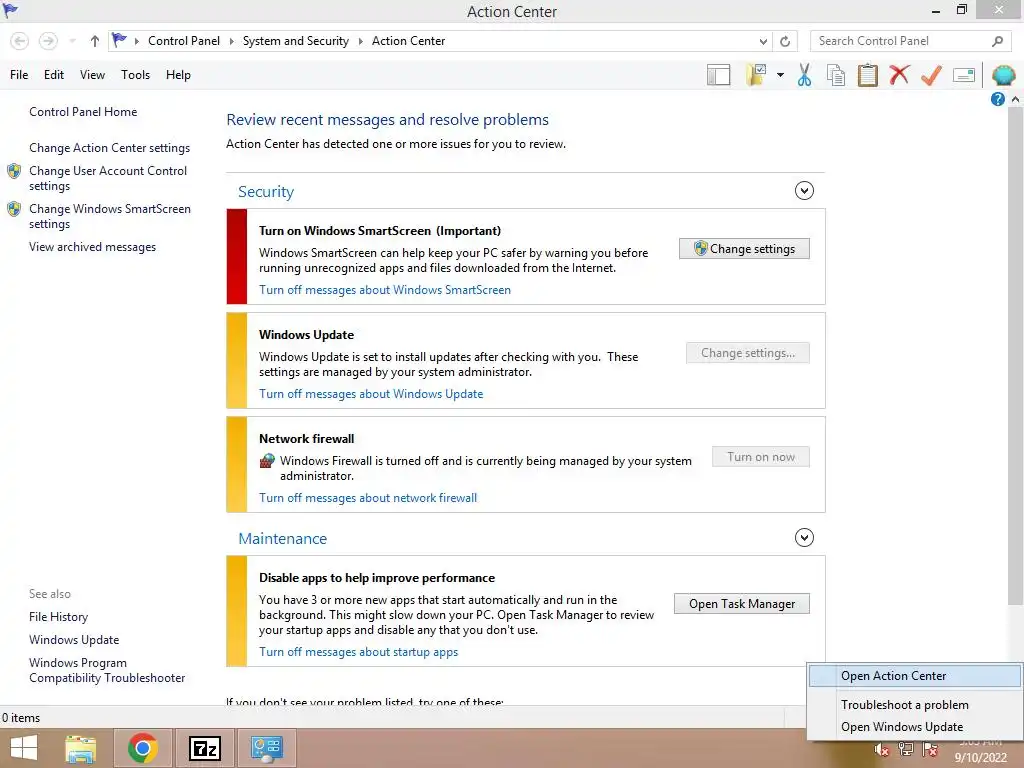Go back using the Back arrow
This screenshot has width=1024, height=768.
(x=20, y=41)
